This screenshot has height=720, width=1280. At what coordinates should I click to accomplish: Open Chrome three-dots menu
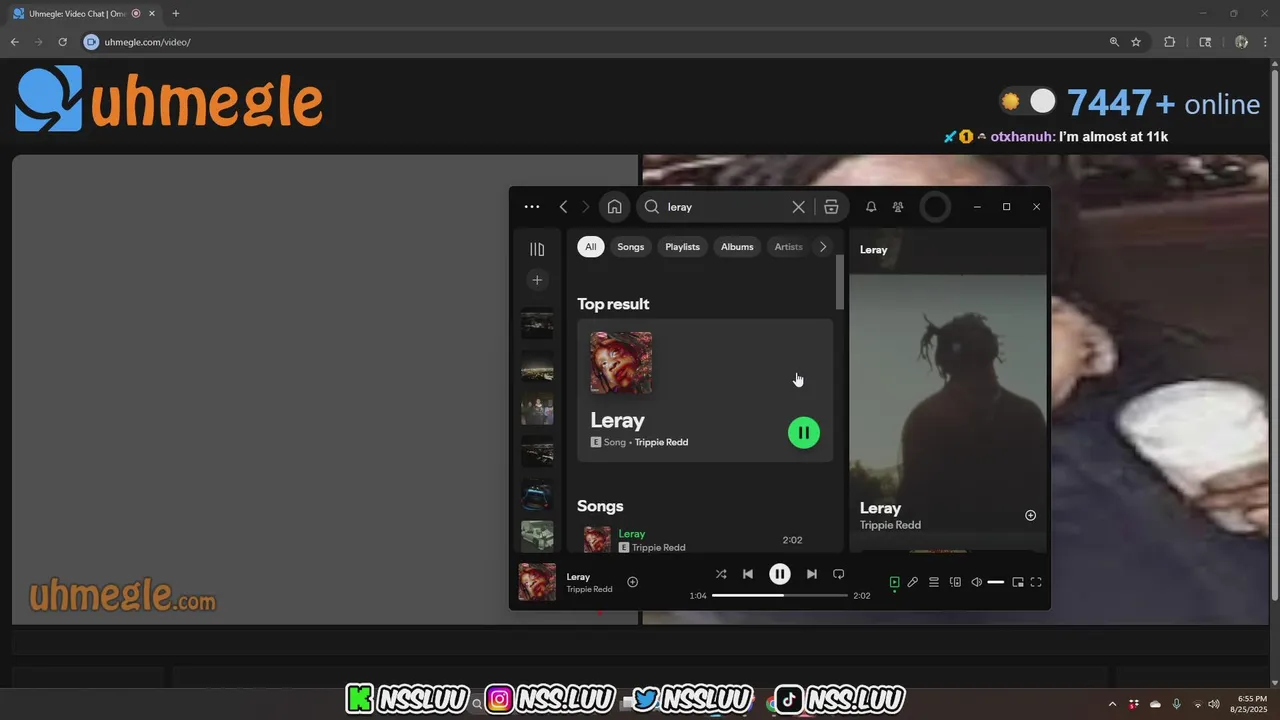[x=1266, y=42]
